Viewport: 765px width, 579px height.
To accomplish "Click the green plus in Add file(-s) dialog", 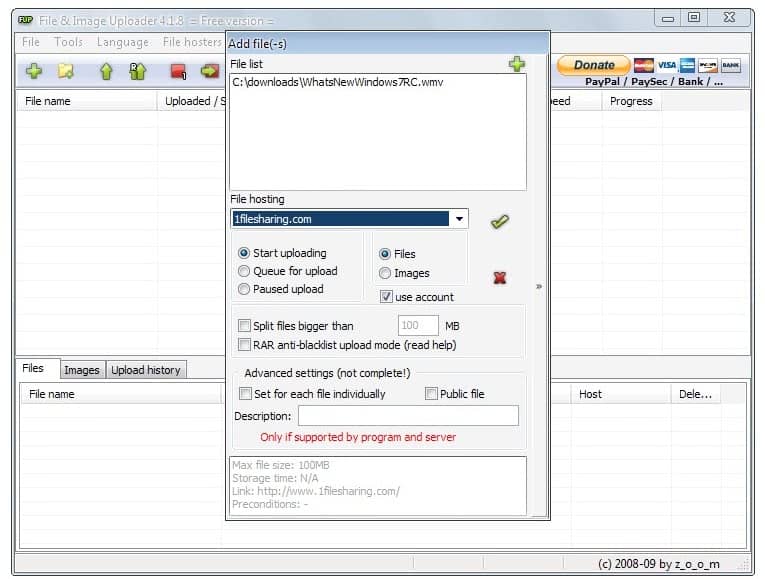I will point(517,64).
